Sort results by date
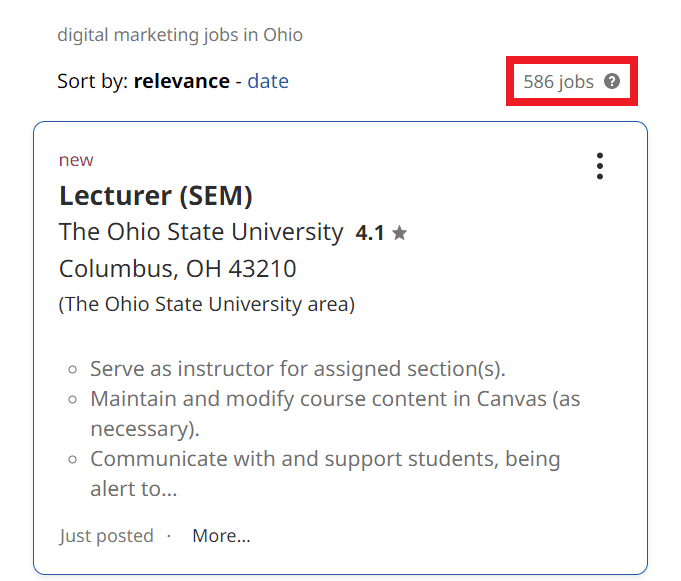Image resolution: width=681 pixels, height=581 pixels. (x=268, y=81)
